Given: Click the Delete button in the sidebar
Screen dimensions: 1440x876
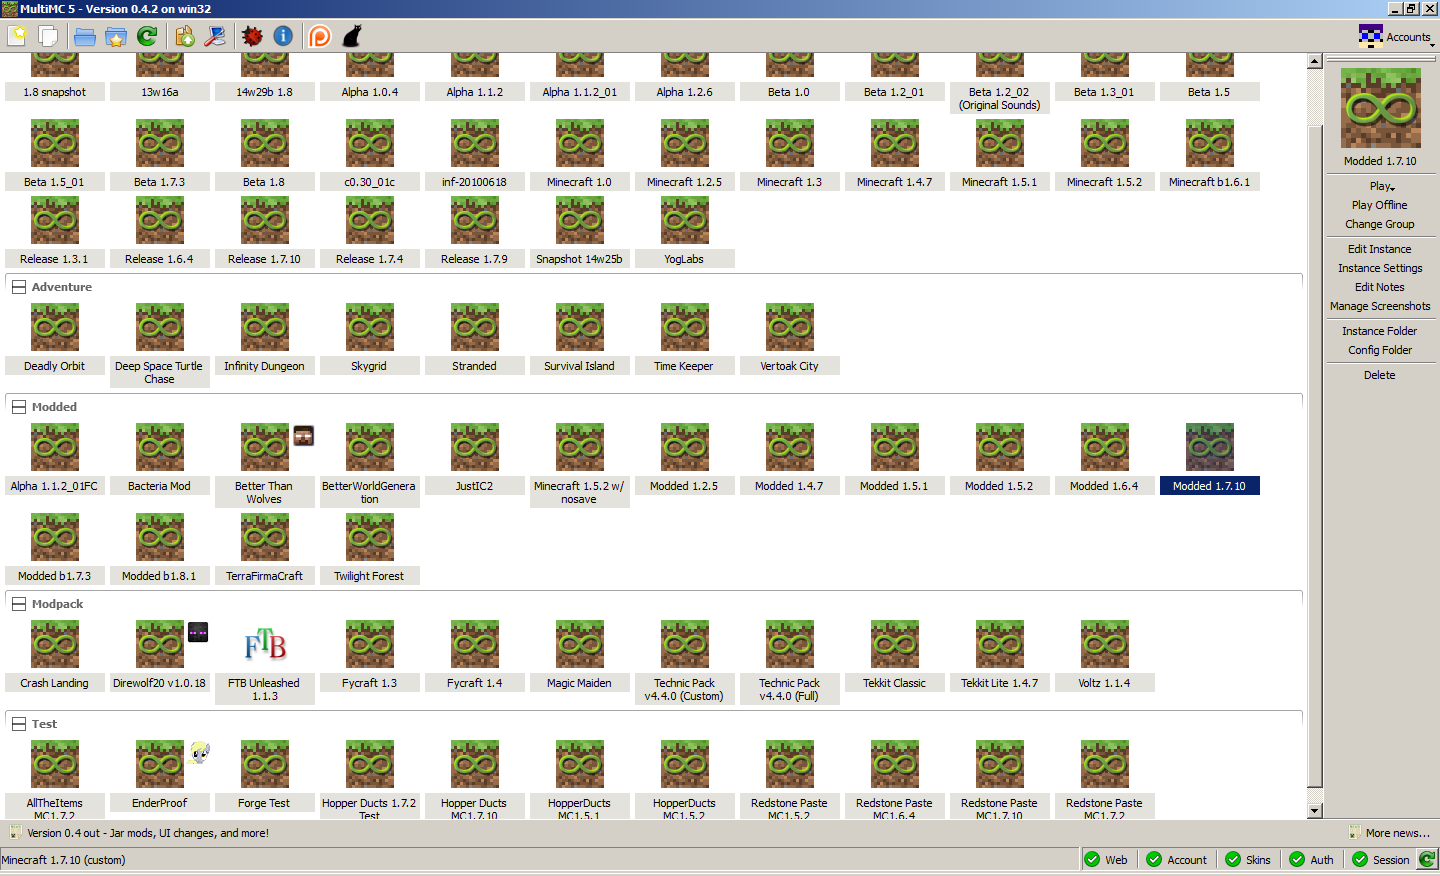Looking at the screenshot, I should click(1380, 375).
